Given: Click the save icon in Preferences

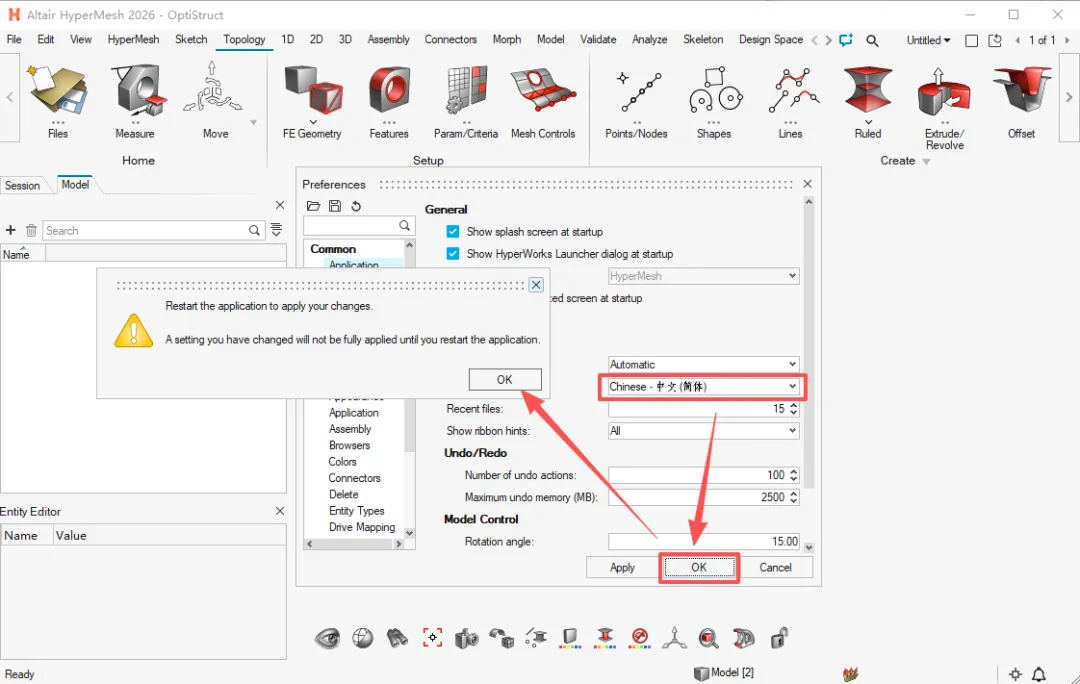Looking at the screenshot, I should [335, 206].
